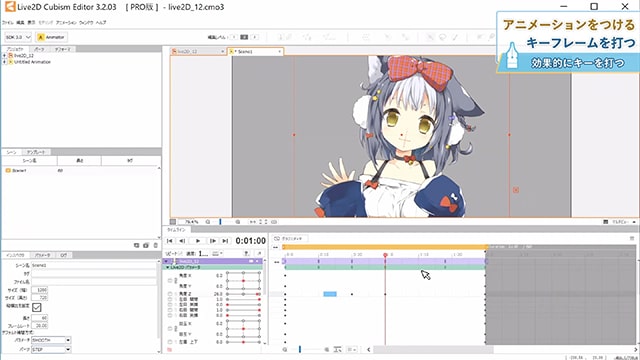The height and width of the screenshot is (360, 640).
Task: Step forward one frame
Action: point(213,241)
